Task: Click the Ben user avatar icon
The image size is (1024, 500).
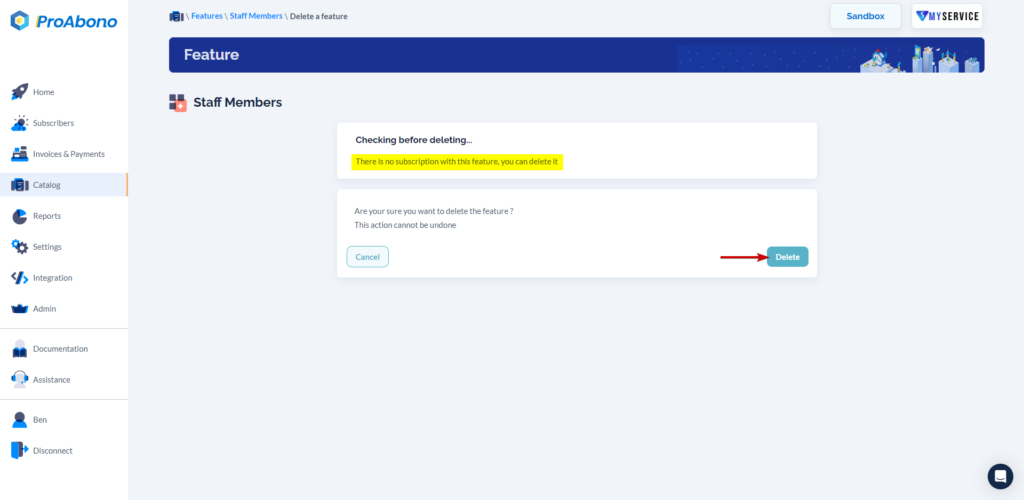Action: [x=20, y=420]
